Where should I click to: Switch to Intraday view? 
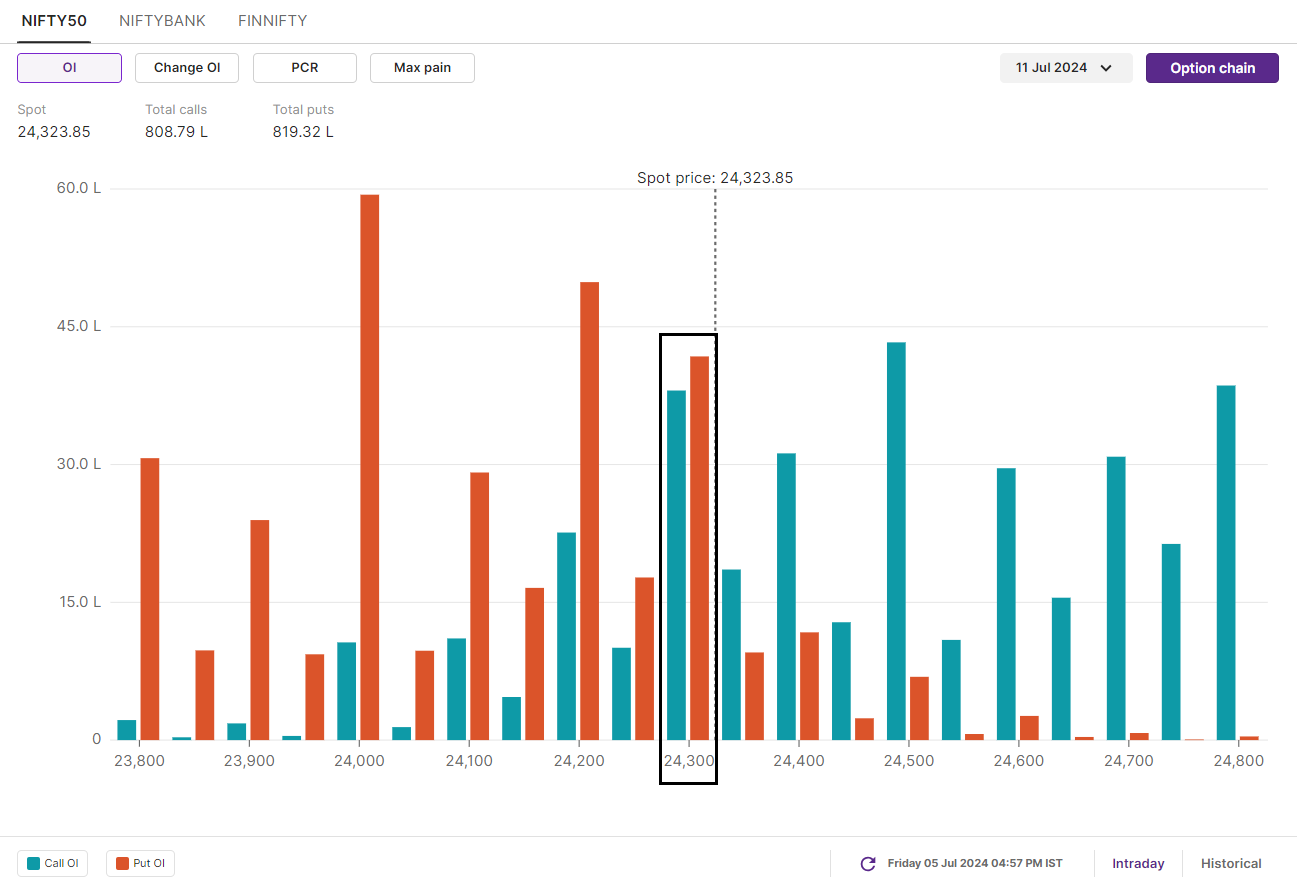[x=1138, y=863]
